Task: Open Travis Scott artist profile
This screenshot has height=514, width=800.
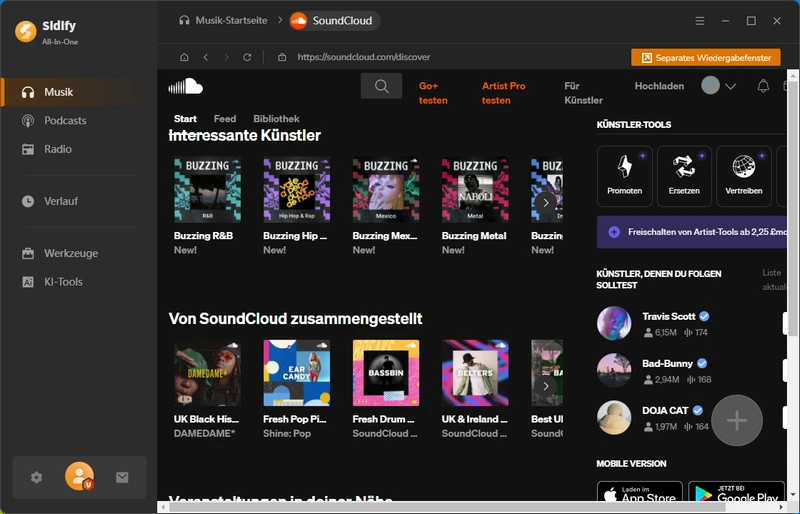Action: click(668, 316)
